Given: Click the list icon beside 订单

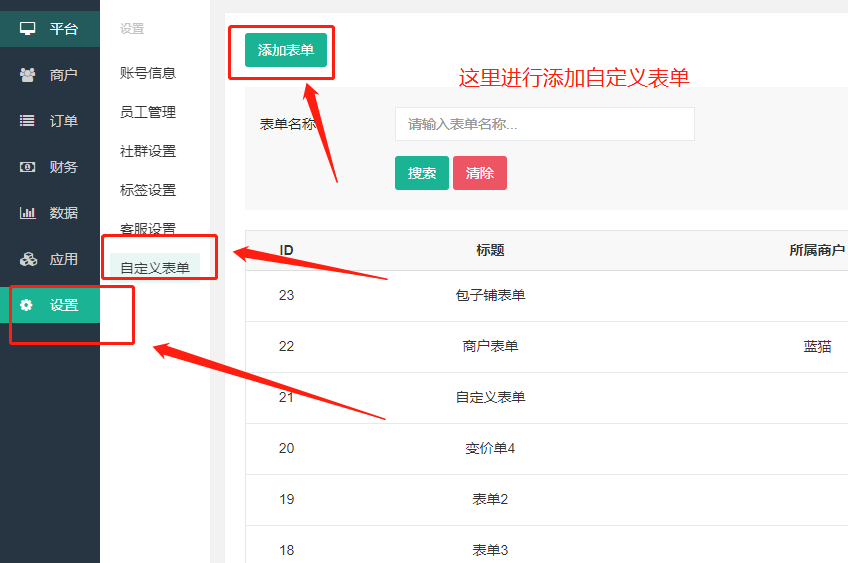Looking at the screenshot, I should point(27,121).
